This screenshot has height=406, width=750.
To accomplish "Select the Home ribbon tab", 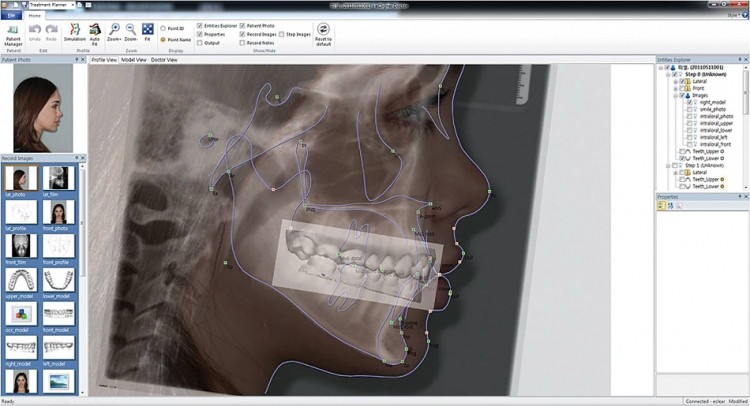I will click(34, 16).
